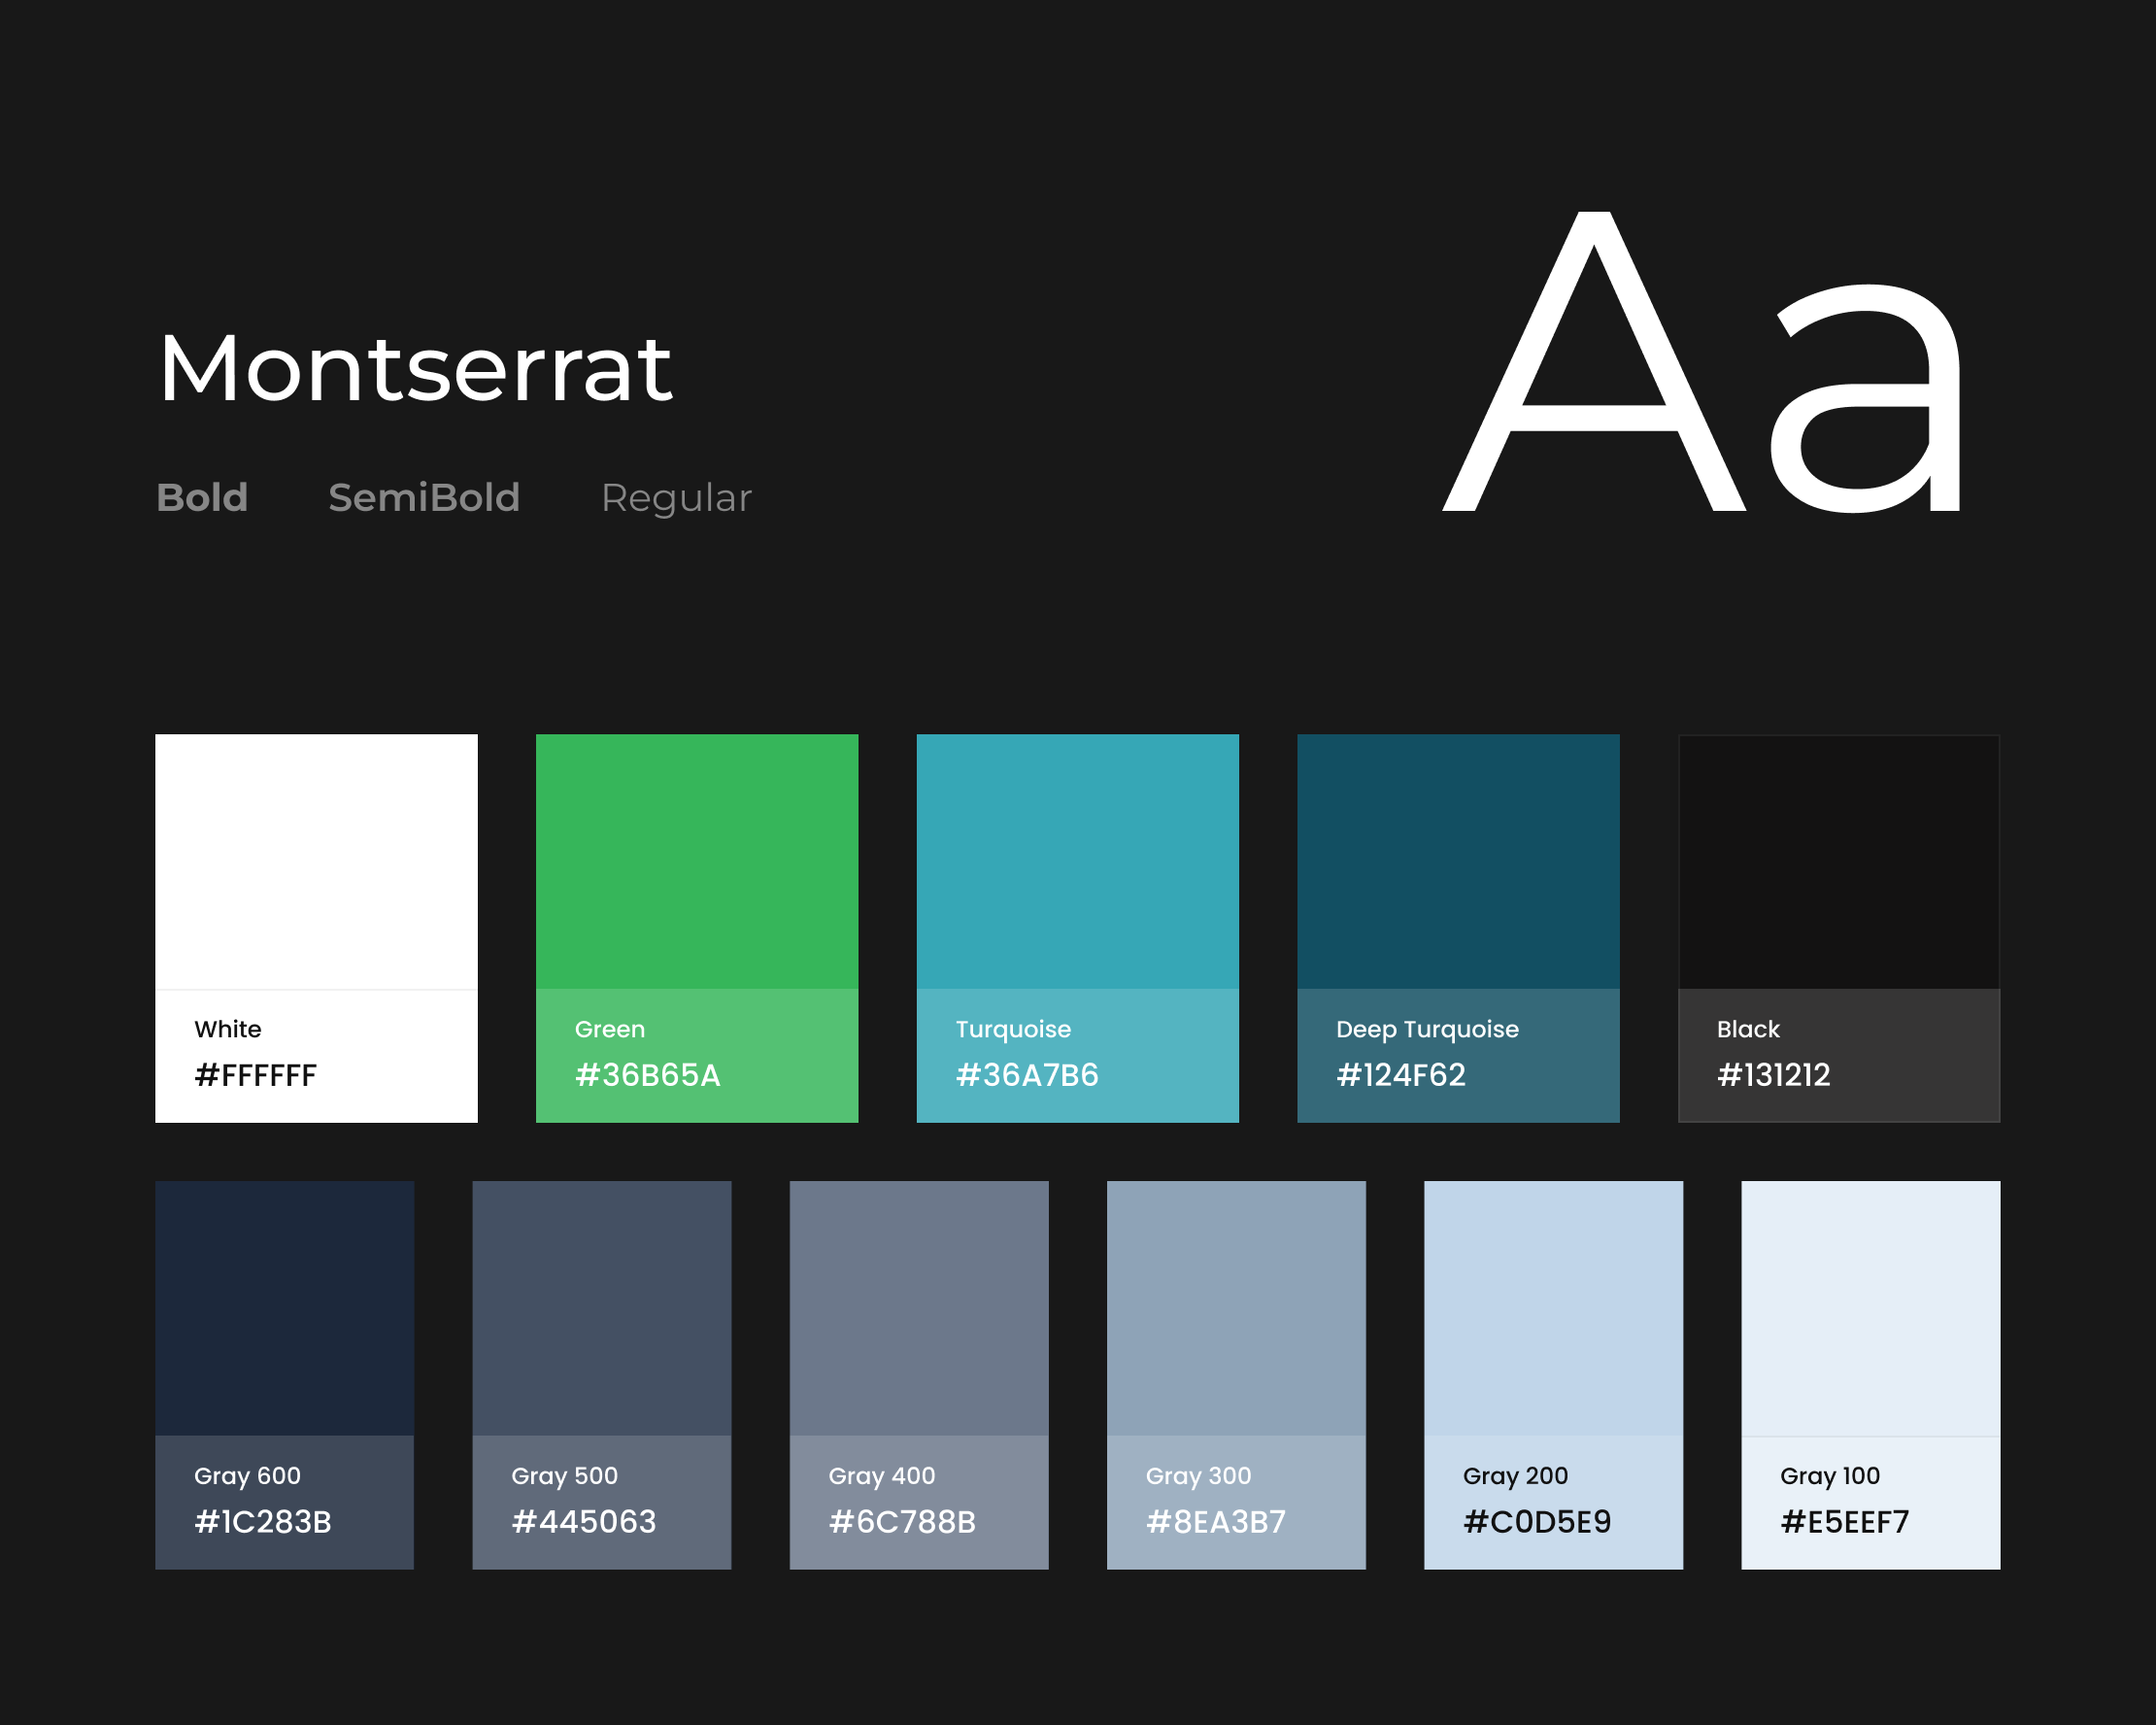Image resolution: width=2156 pixels, height=1725 pixels.
Task: Choose the Deep Turquoise swatch
Action: 1458,862
